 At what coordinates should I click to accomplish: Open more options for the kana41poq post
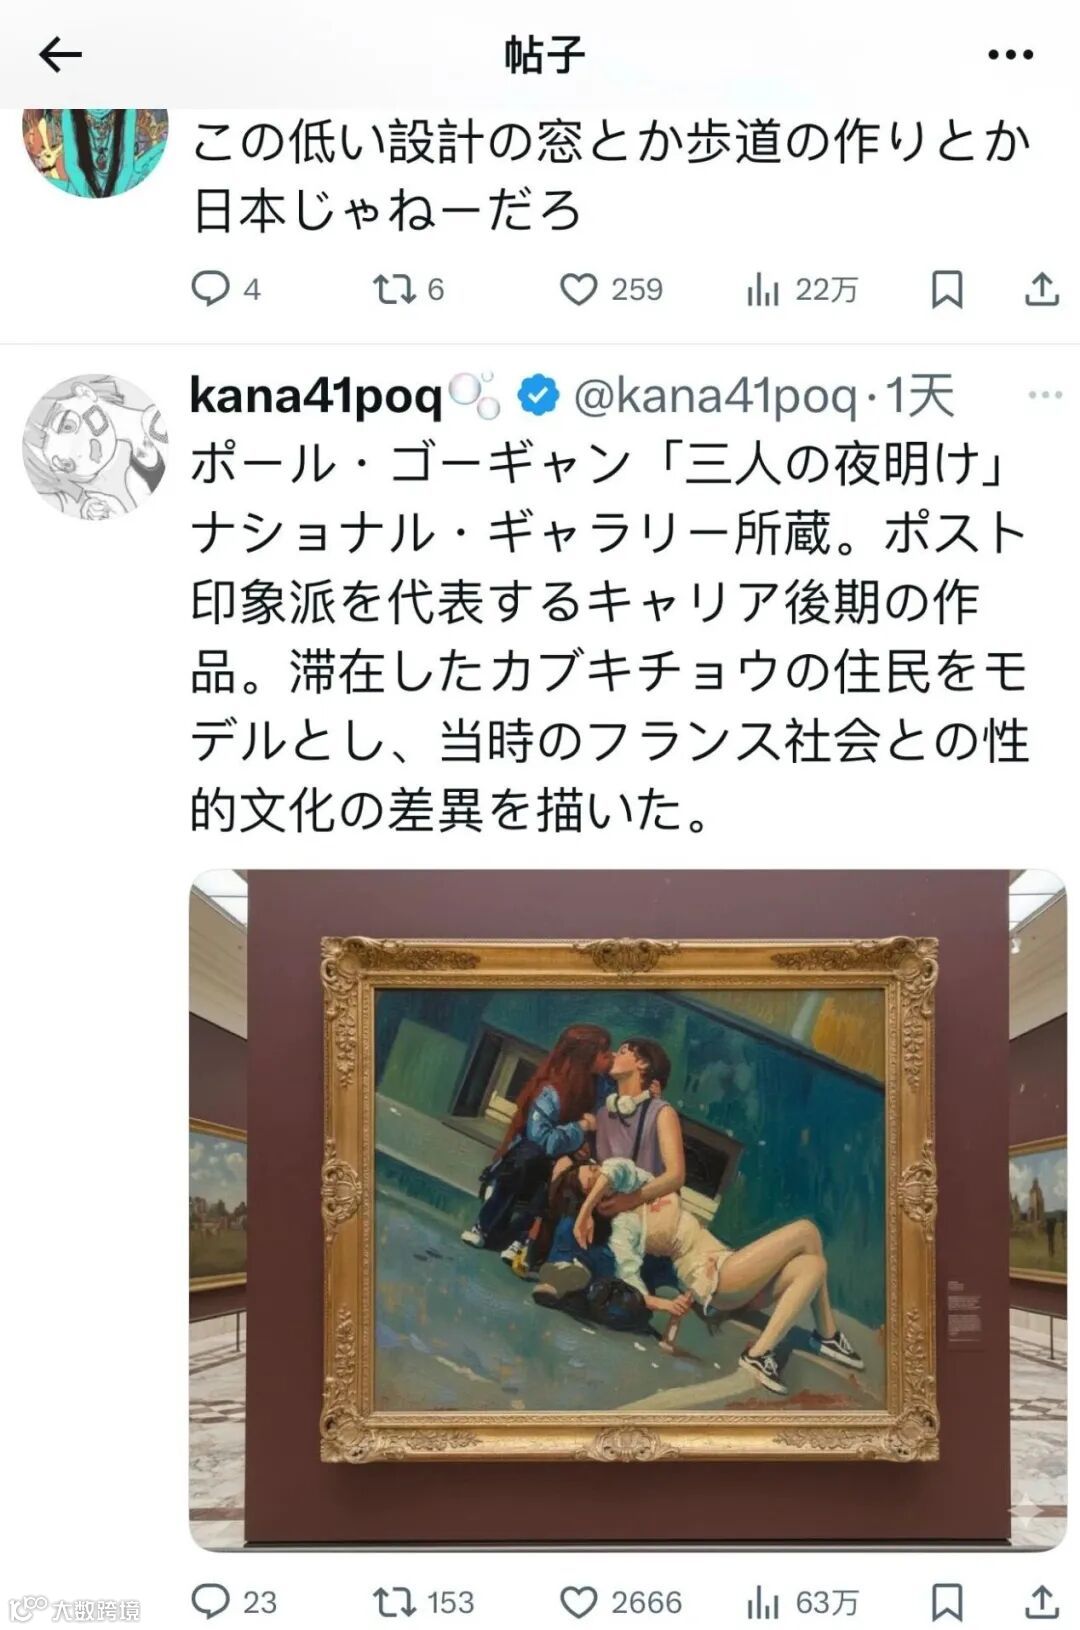1044,395
